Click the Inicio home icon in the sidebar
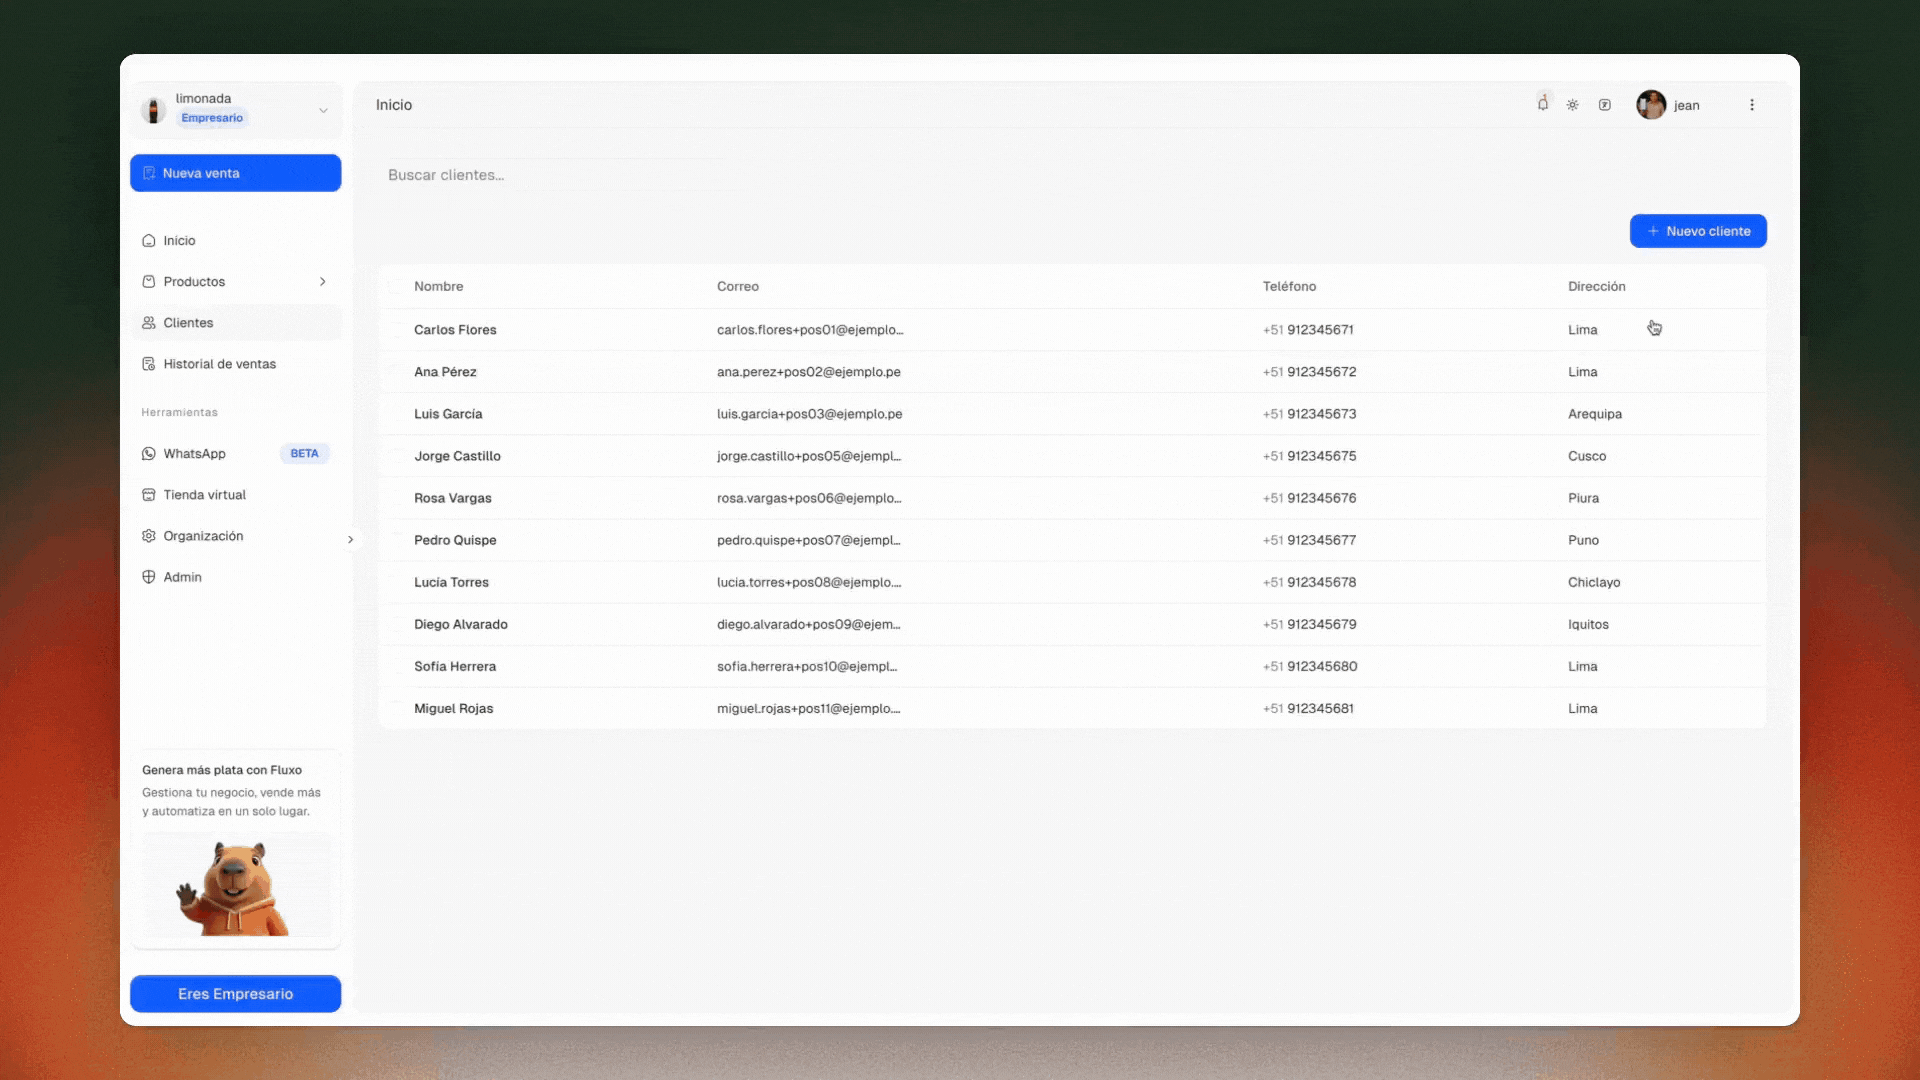 click(149, 241)
